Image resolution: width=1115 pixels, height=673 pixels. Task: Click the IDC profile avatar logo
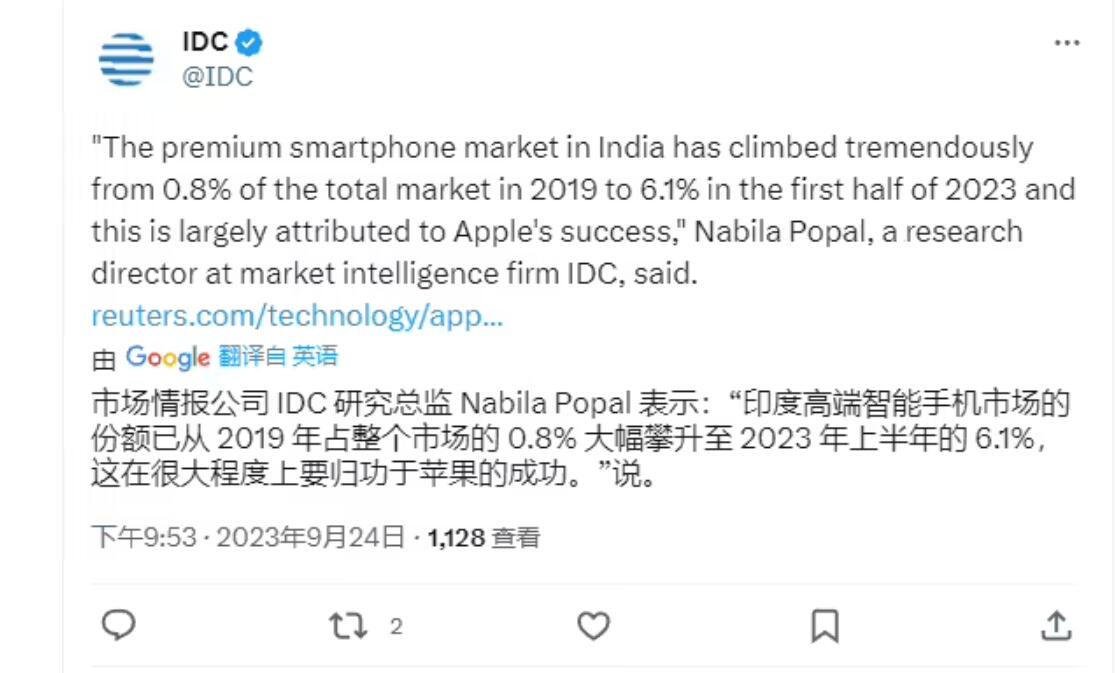[127, 59]
